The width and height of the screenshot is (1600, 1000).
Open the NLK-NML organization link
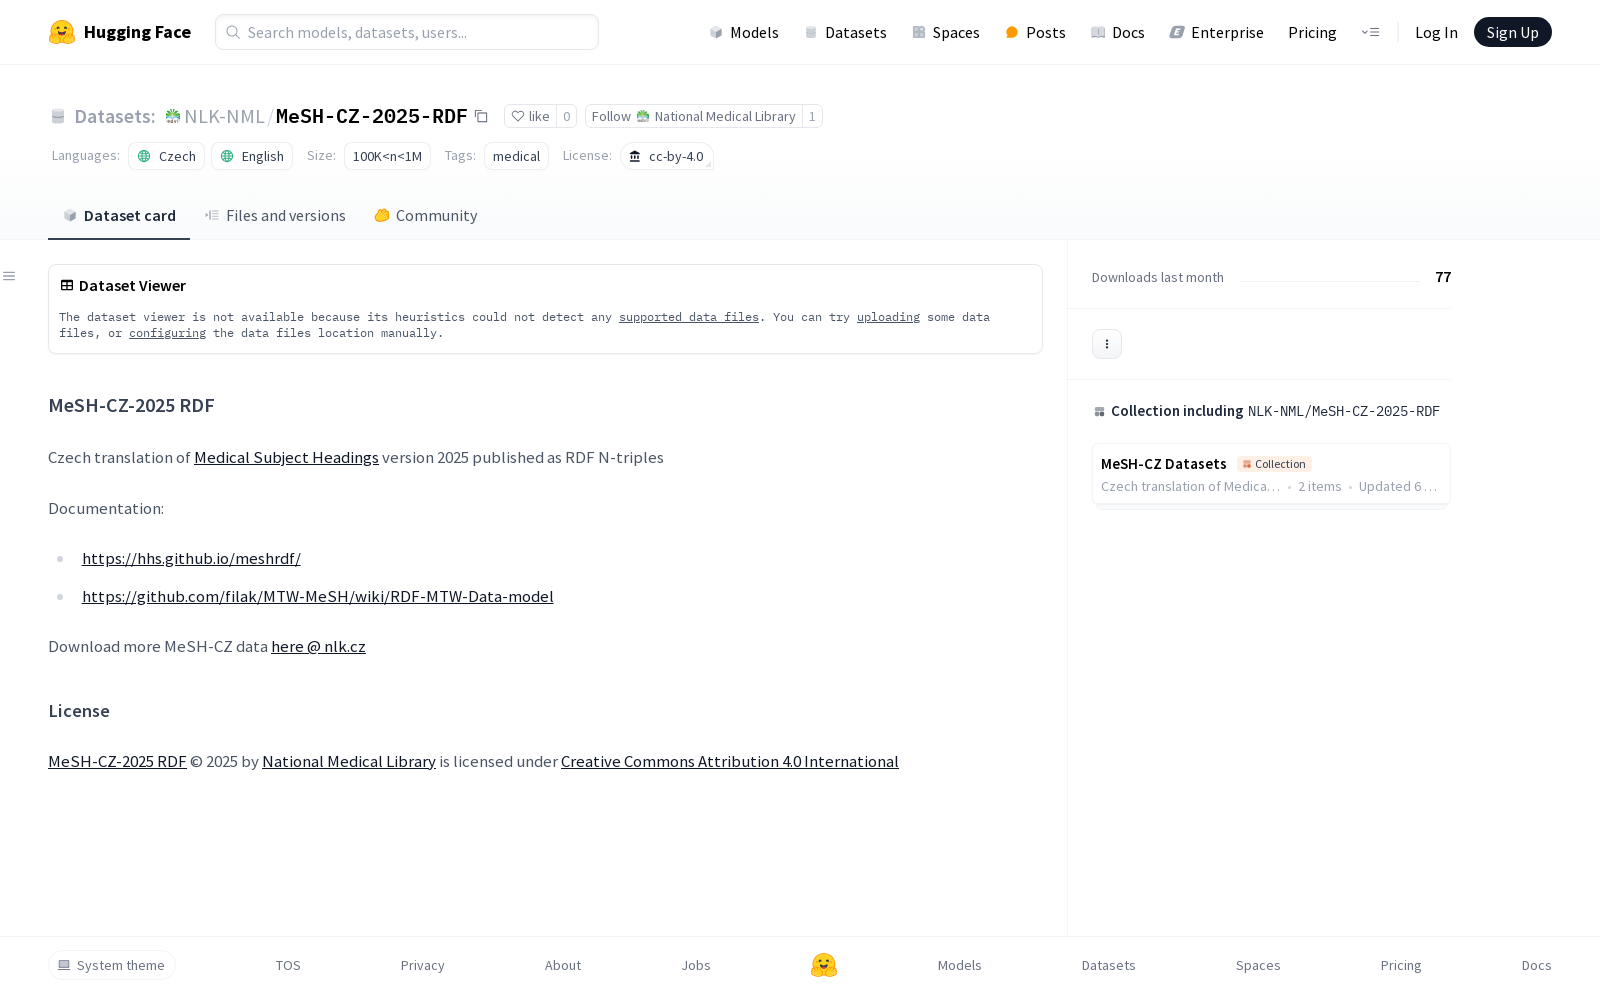coord(224,116)
